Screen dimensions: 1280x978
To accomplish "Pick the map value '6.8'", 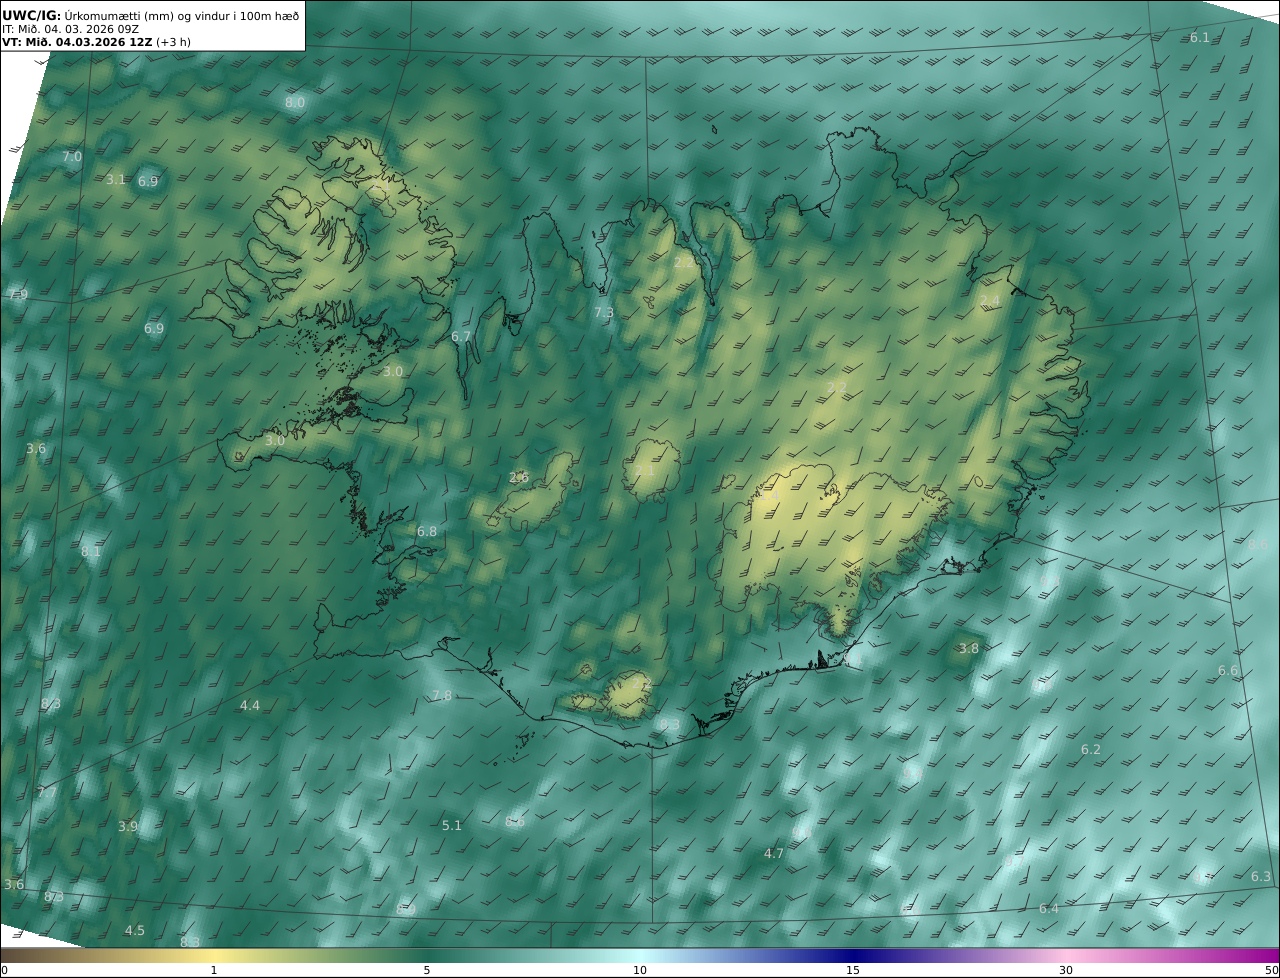I will 427,532.
